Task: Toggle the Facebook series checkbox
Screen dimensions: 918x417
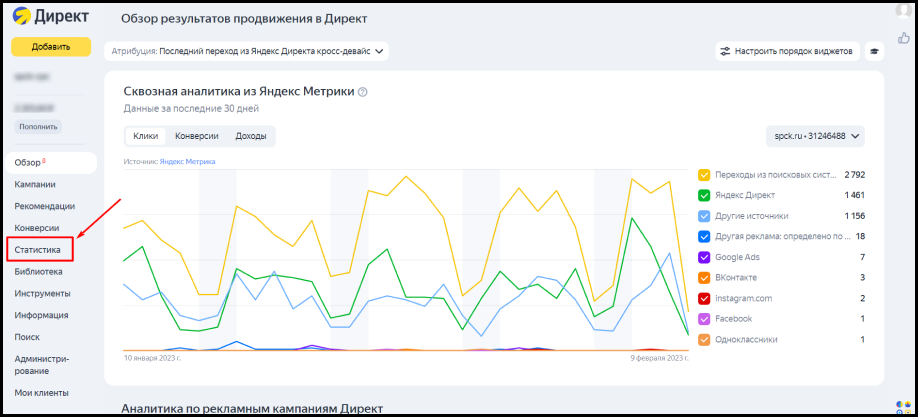Action: click(704, 319)
